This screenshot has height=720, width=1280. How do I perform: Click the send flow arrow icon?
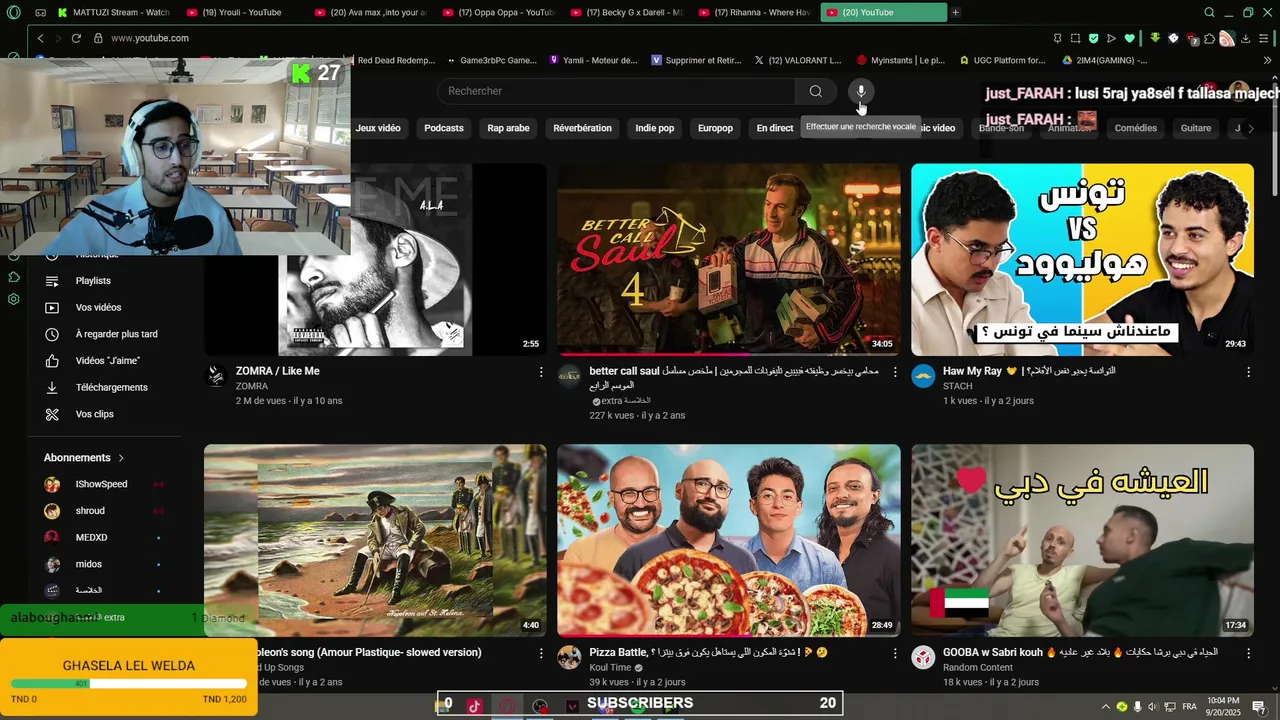[1111, 38]
